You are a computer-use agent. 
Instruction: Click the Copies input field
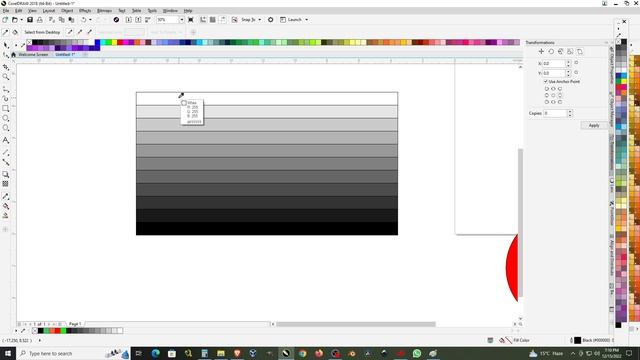click(556, 113)
